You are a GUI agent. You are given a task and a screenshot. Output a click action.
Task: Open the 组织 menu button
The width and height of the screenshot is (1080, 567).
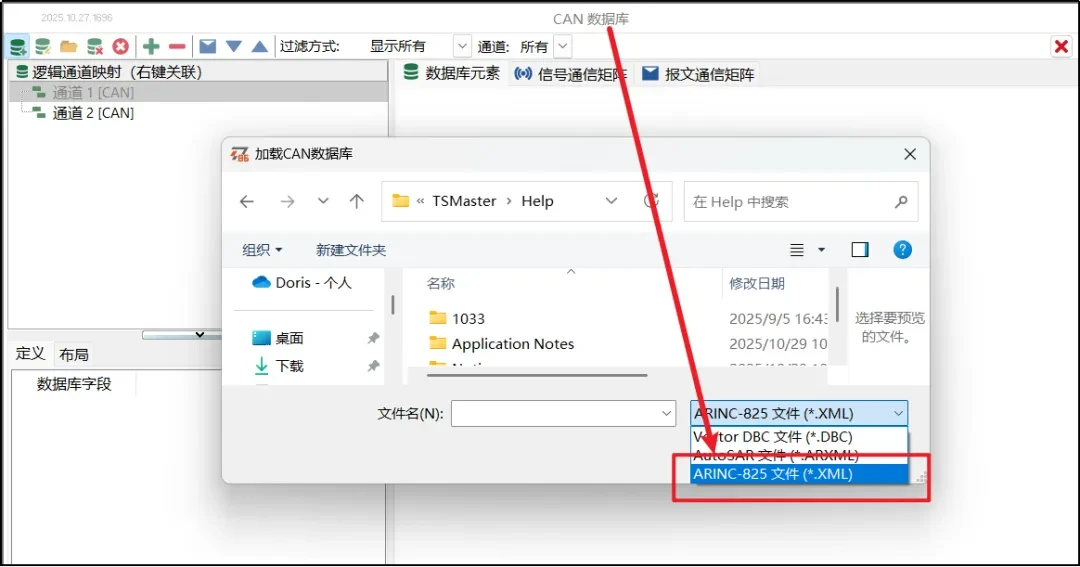tap(262, 250)
